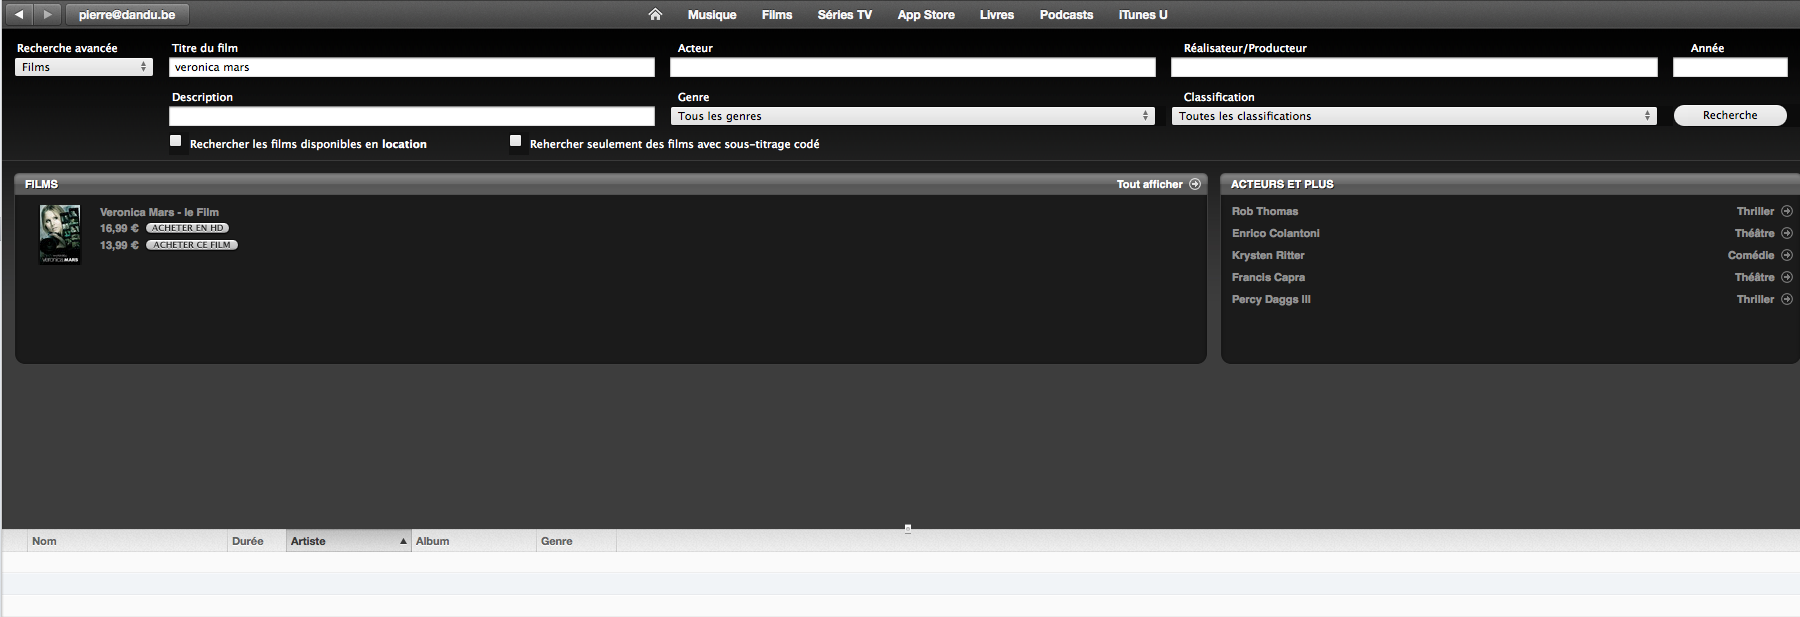The height and width of the screenshot is (617, 1800).
Task: Switch to the iTunes U tab
Action: click(1143, 15)
